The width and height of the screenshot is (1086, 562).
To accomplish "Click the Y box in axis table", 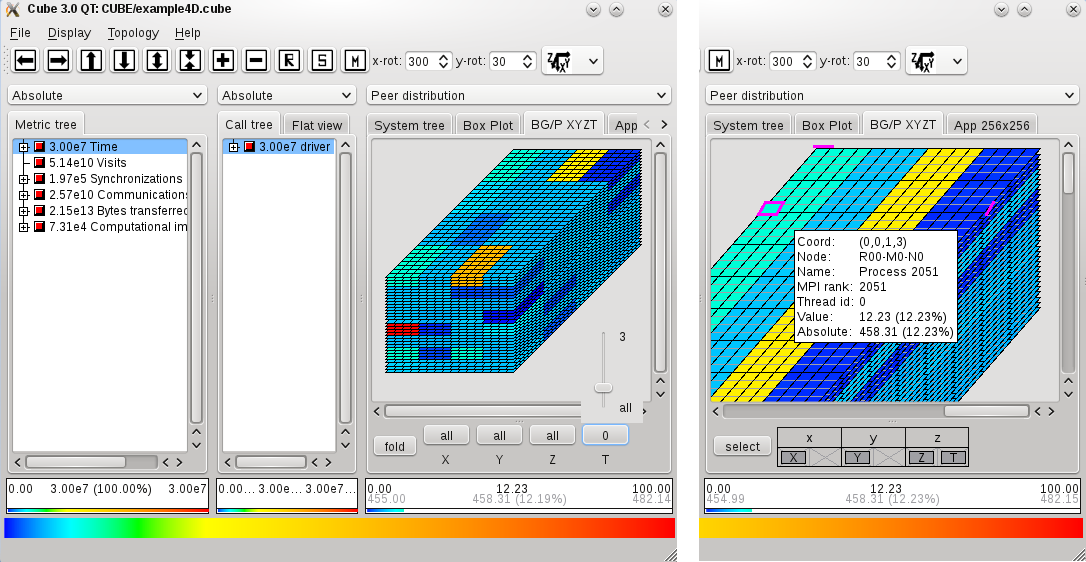I will [857, 457].
